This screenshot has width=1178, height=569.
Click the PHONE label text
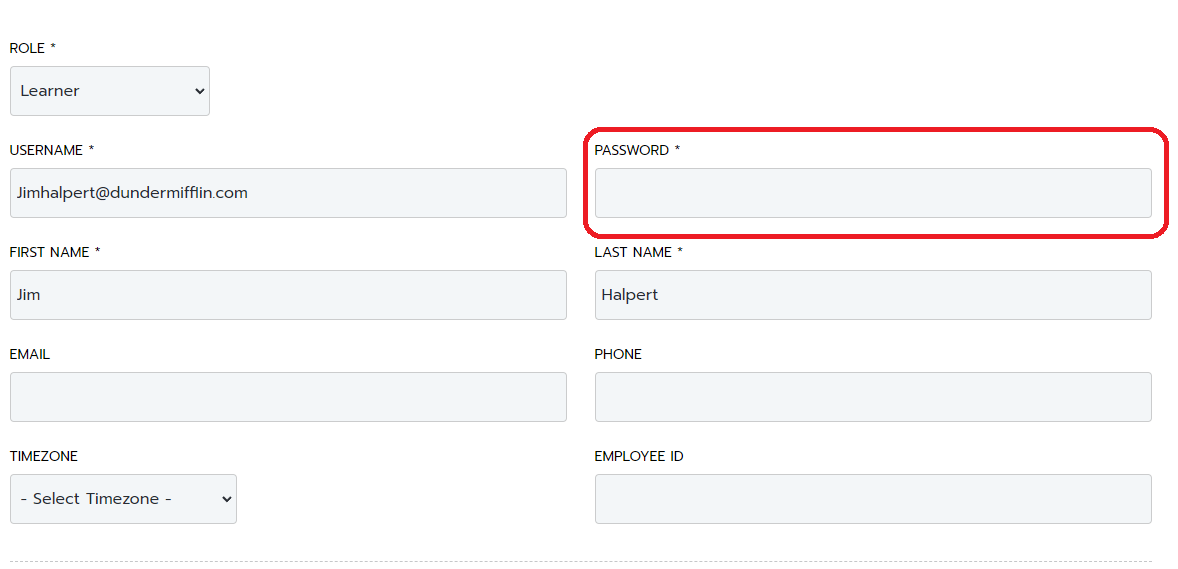point(618,355)
